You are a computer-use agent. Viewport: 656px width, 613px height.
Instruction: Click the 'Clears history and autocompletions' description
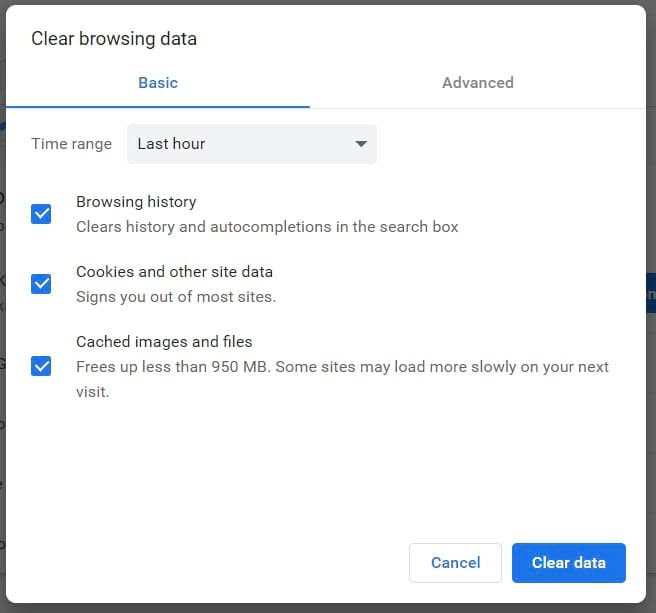pos(267,227)
